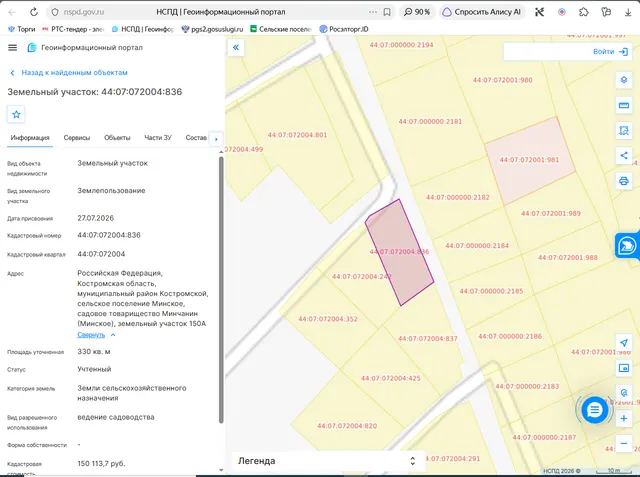Zoom in the map with plus

624,419
